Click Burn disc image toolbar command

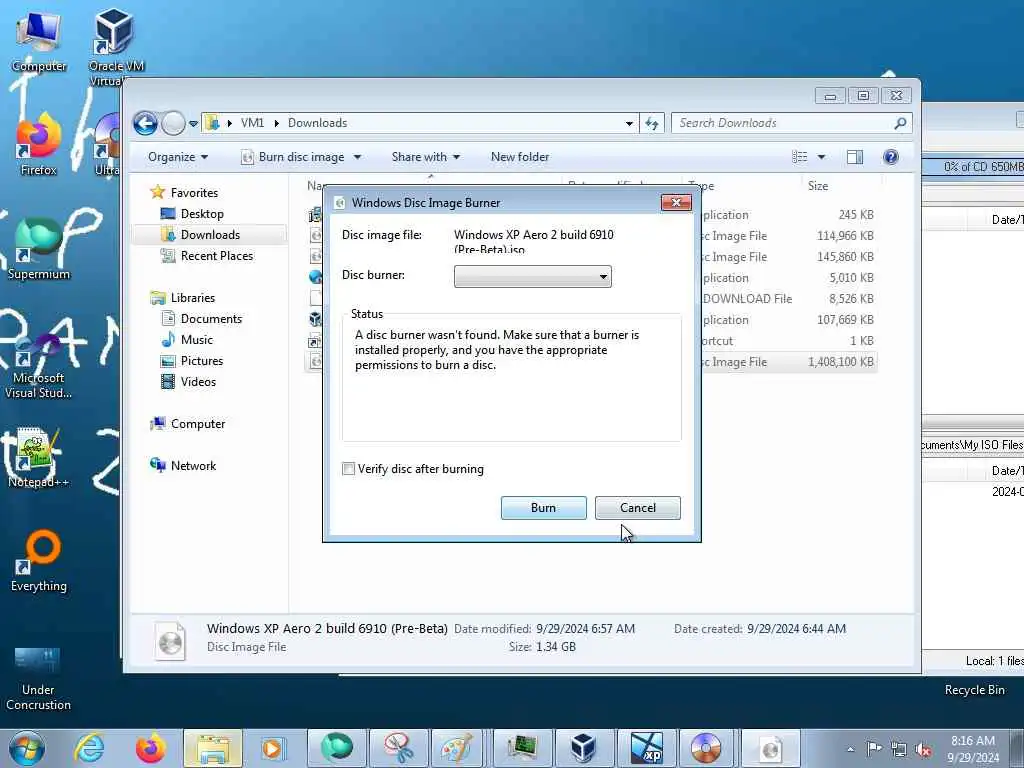(x=294, y=157)
